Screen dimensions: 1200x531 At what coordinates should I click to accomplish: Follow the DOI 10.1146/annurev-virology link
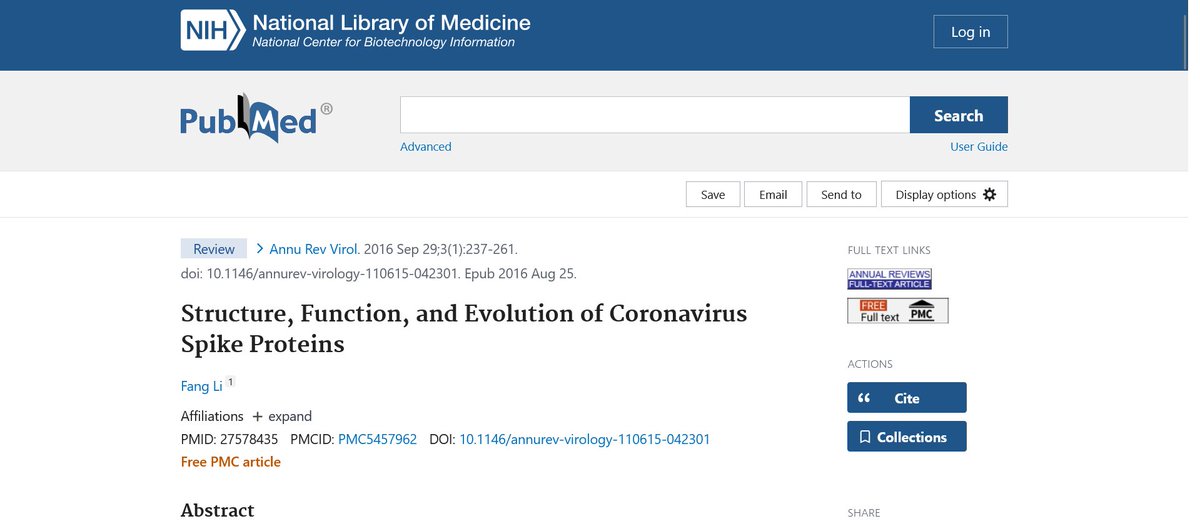(584, 439)
